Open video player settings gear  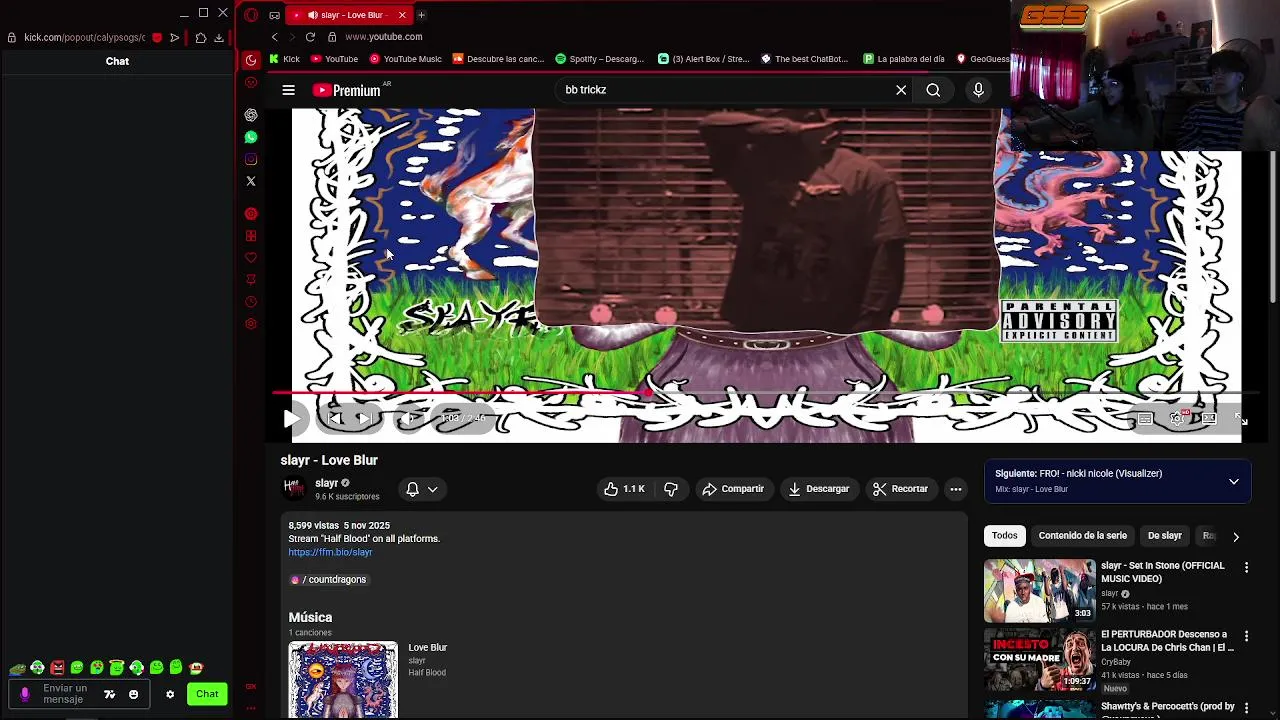pyautogui.click(x=1177, y=419)
